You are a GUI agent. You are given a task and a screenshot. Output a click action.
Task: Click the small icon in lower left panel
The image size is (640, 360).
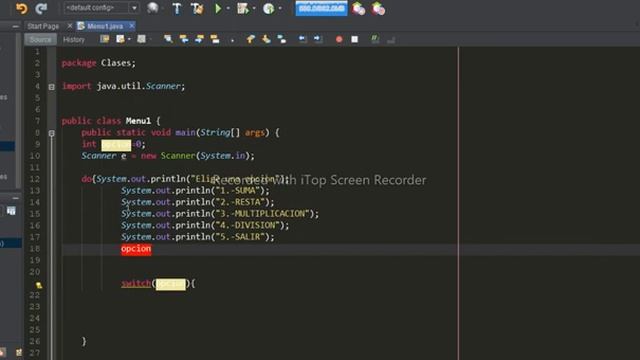tap(11, 211)
